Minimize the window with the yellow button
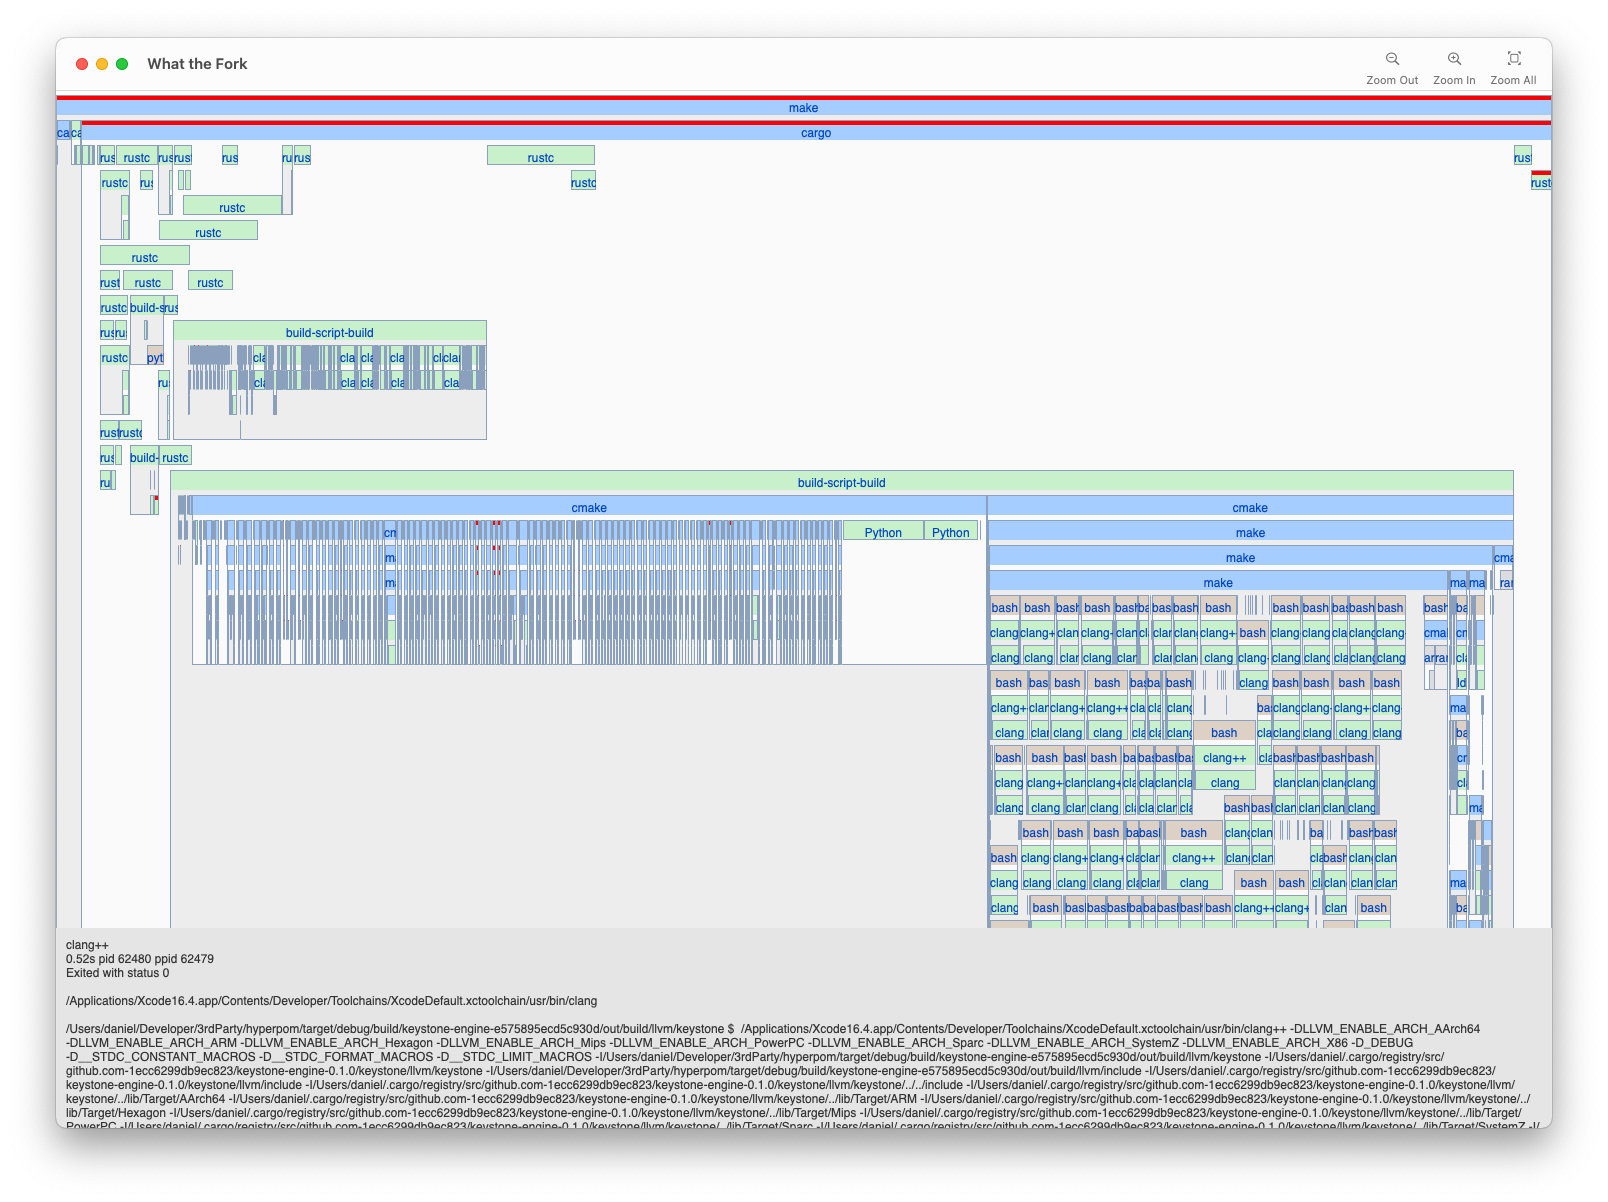1608x1202 pixels. coord(102,64)
